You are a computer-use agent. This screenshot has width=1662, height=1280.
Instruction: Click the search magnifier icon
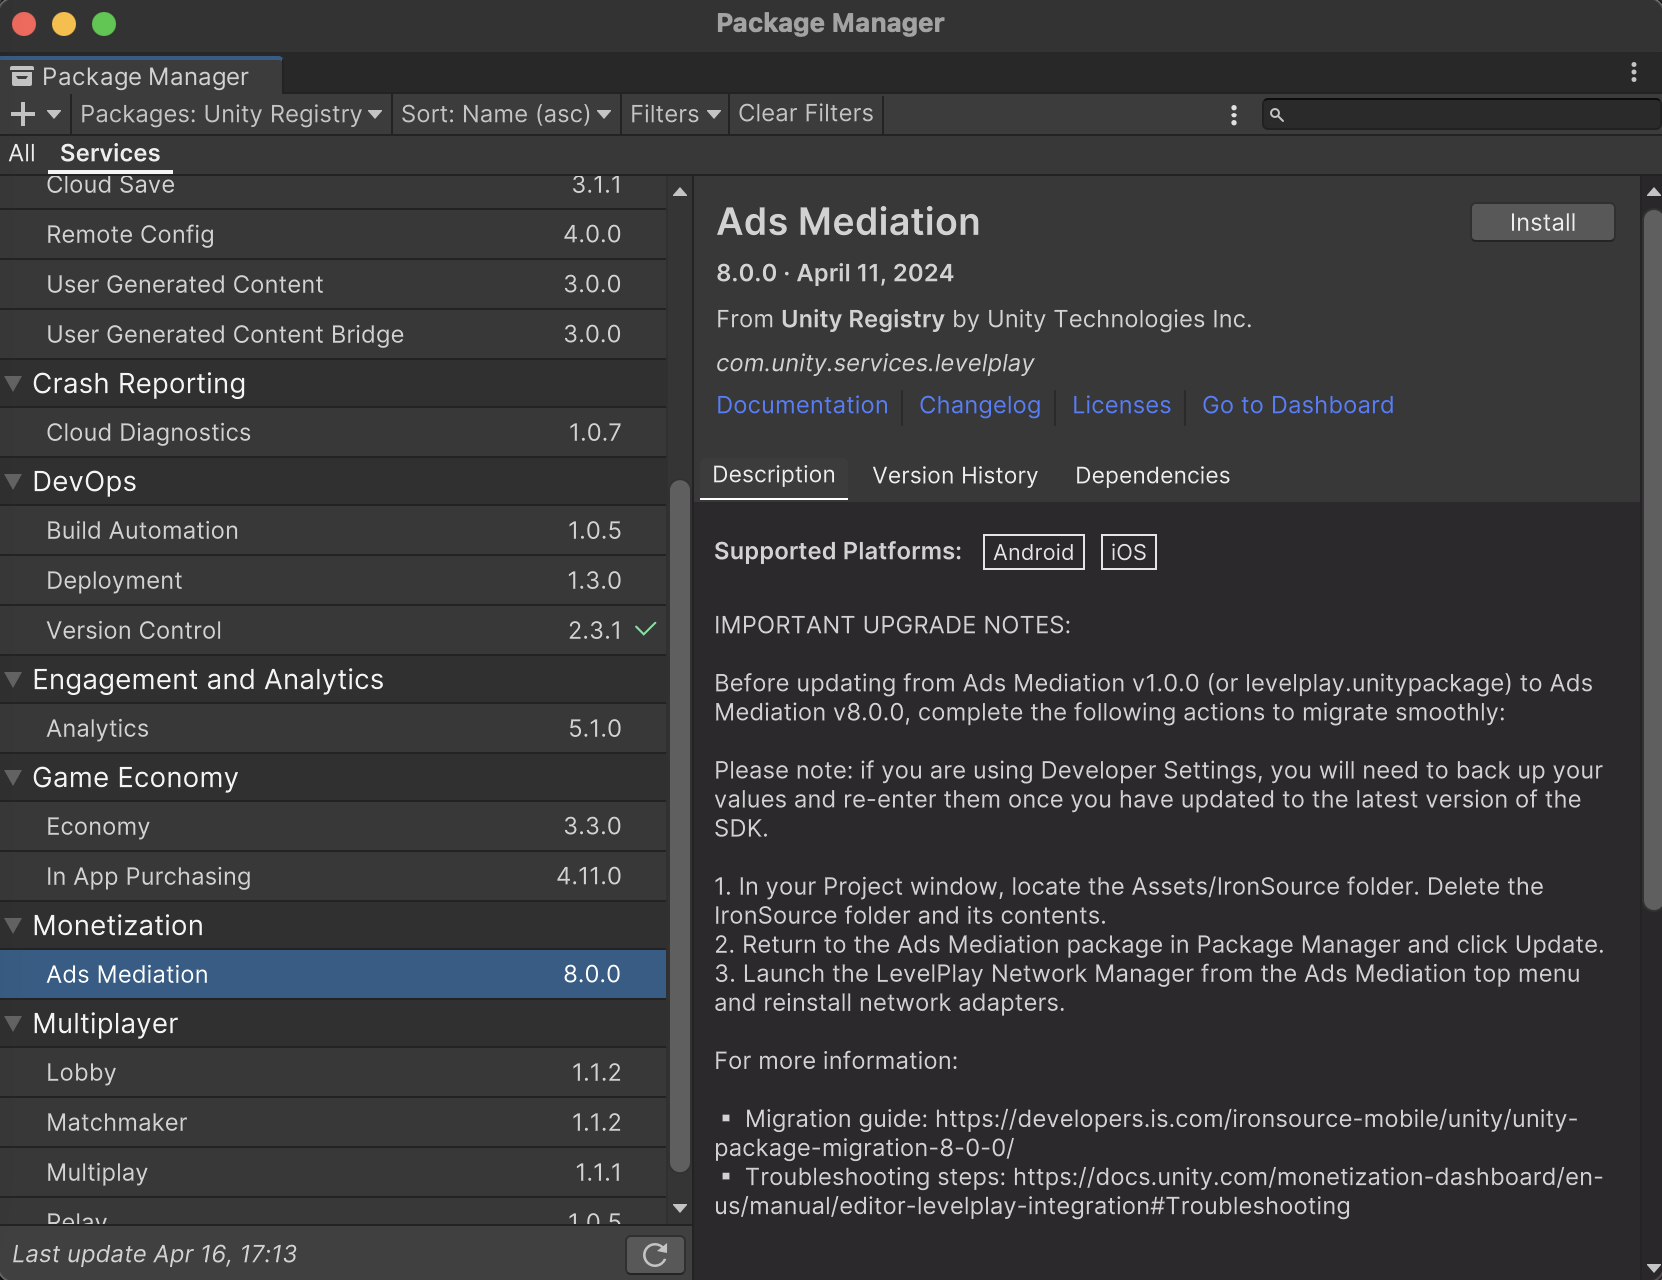tap(1277, 115)
